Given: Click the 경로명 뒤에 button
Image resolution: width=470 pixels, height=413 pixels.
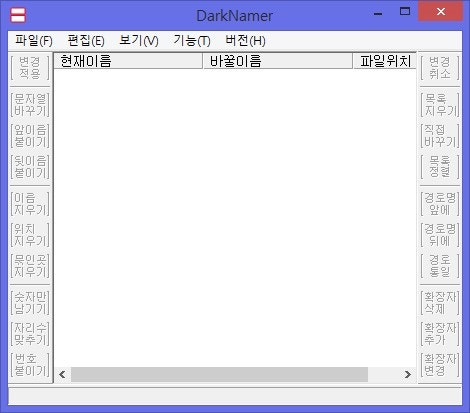Looking at the screenshot, I should pyautogui.click(x=440, y=235).
